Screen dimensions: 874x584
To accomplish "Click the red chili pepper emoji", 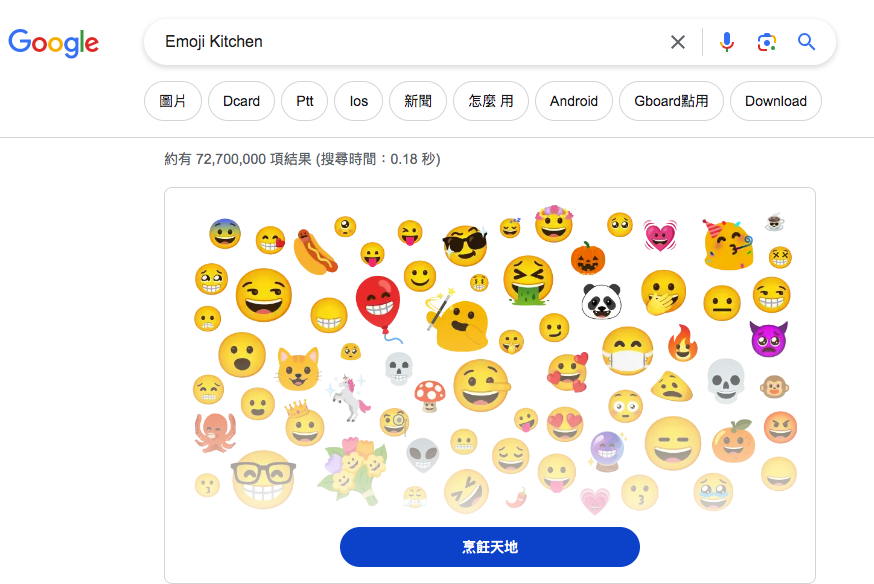I will [x=517, y=498].
